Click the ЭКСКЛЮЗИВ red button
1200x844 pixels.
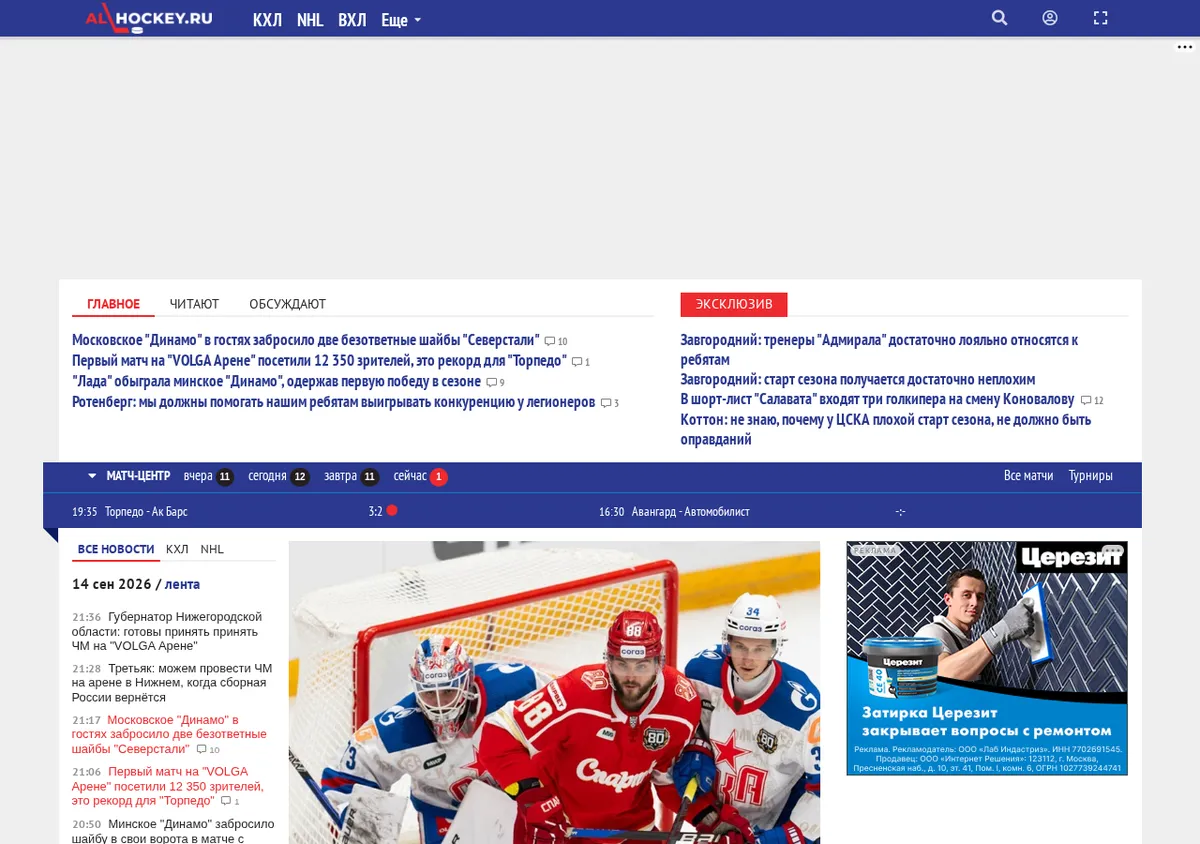pyautogui.click(x=734, y=304)
